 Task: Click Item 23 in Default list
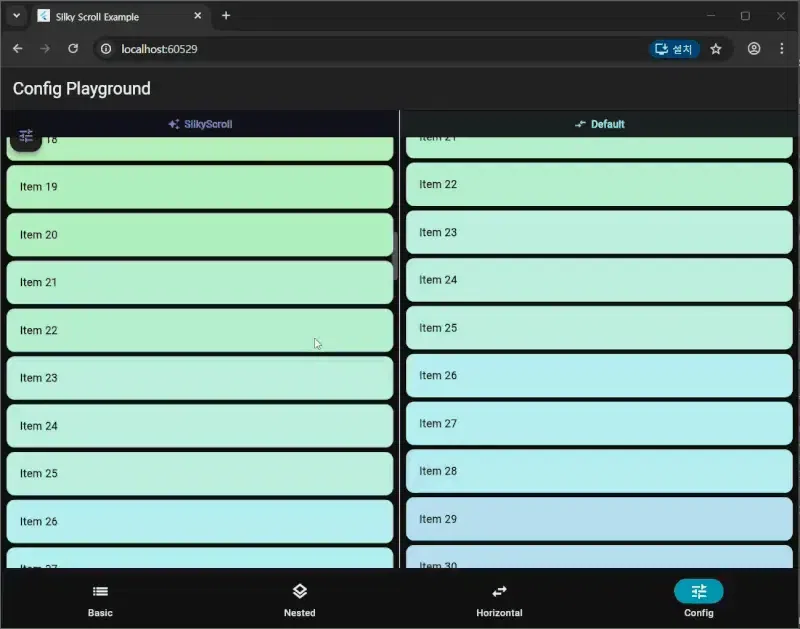click(x=599, y=232)
